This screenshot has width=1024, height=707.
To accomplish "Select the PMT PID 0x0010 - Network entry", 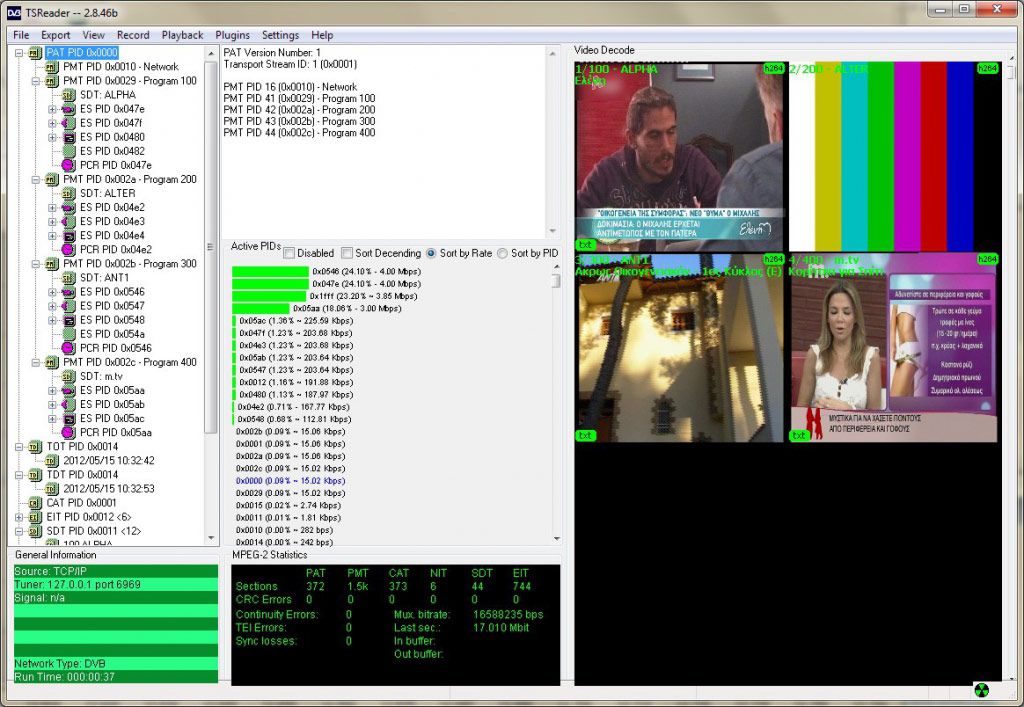I will click(120, 67).
